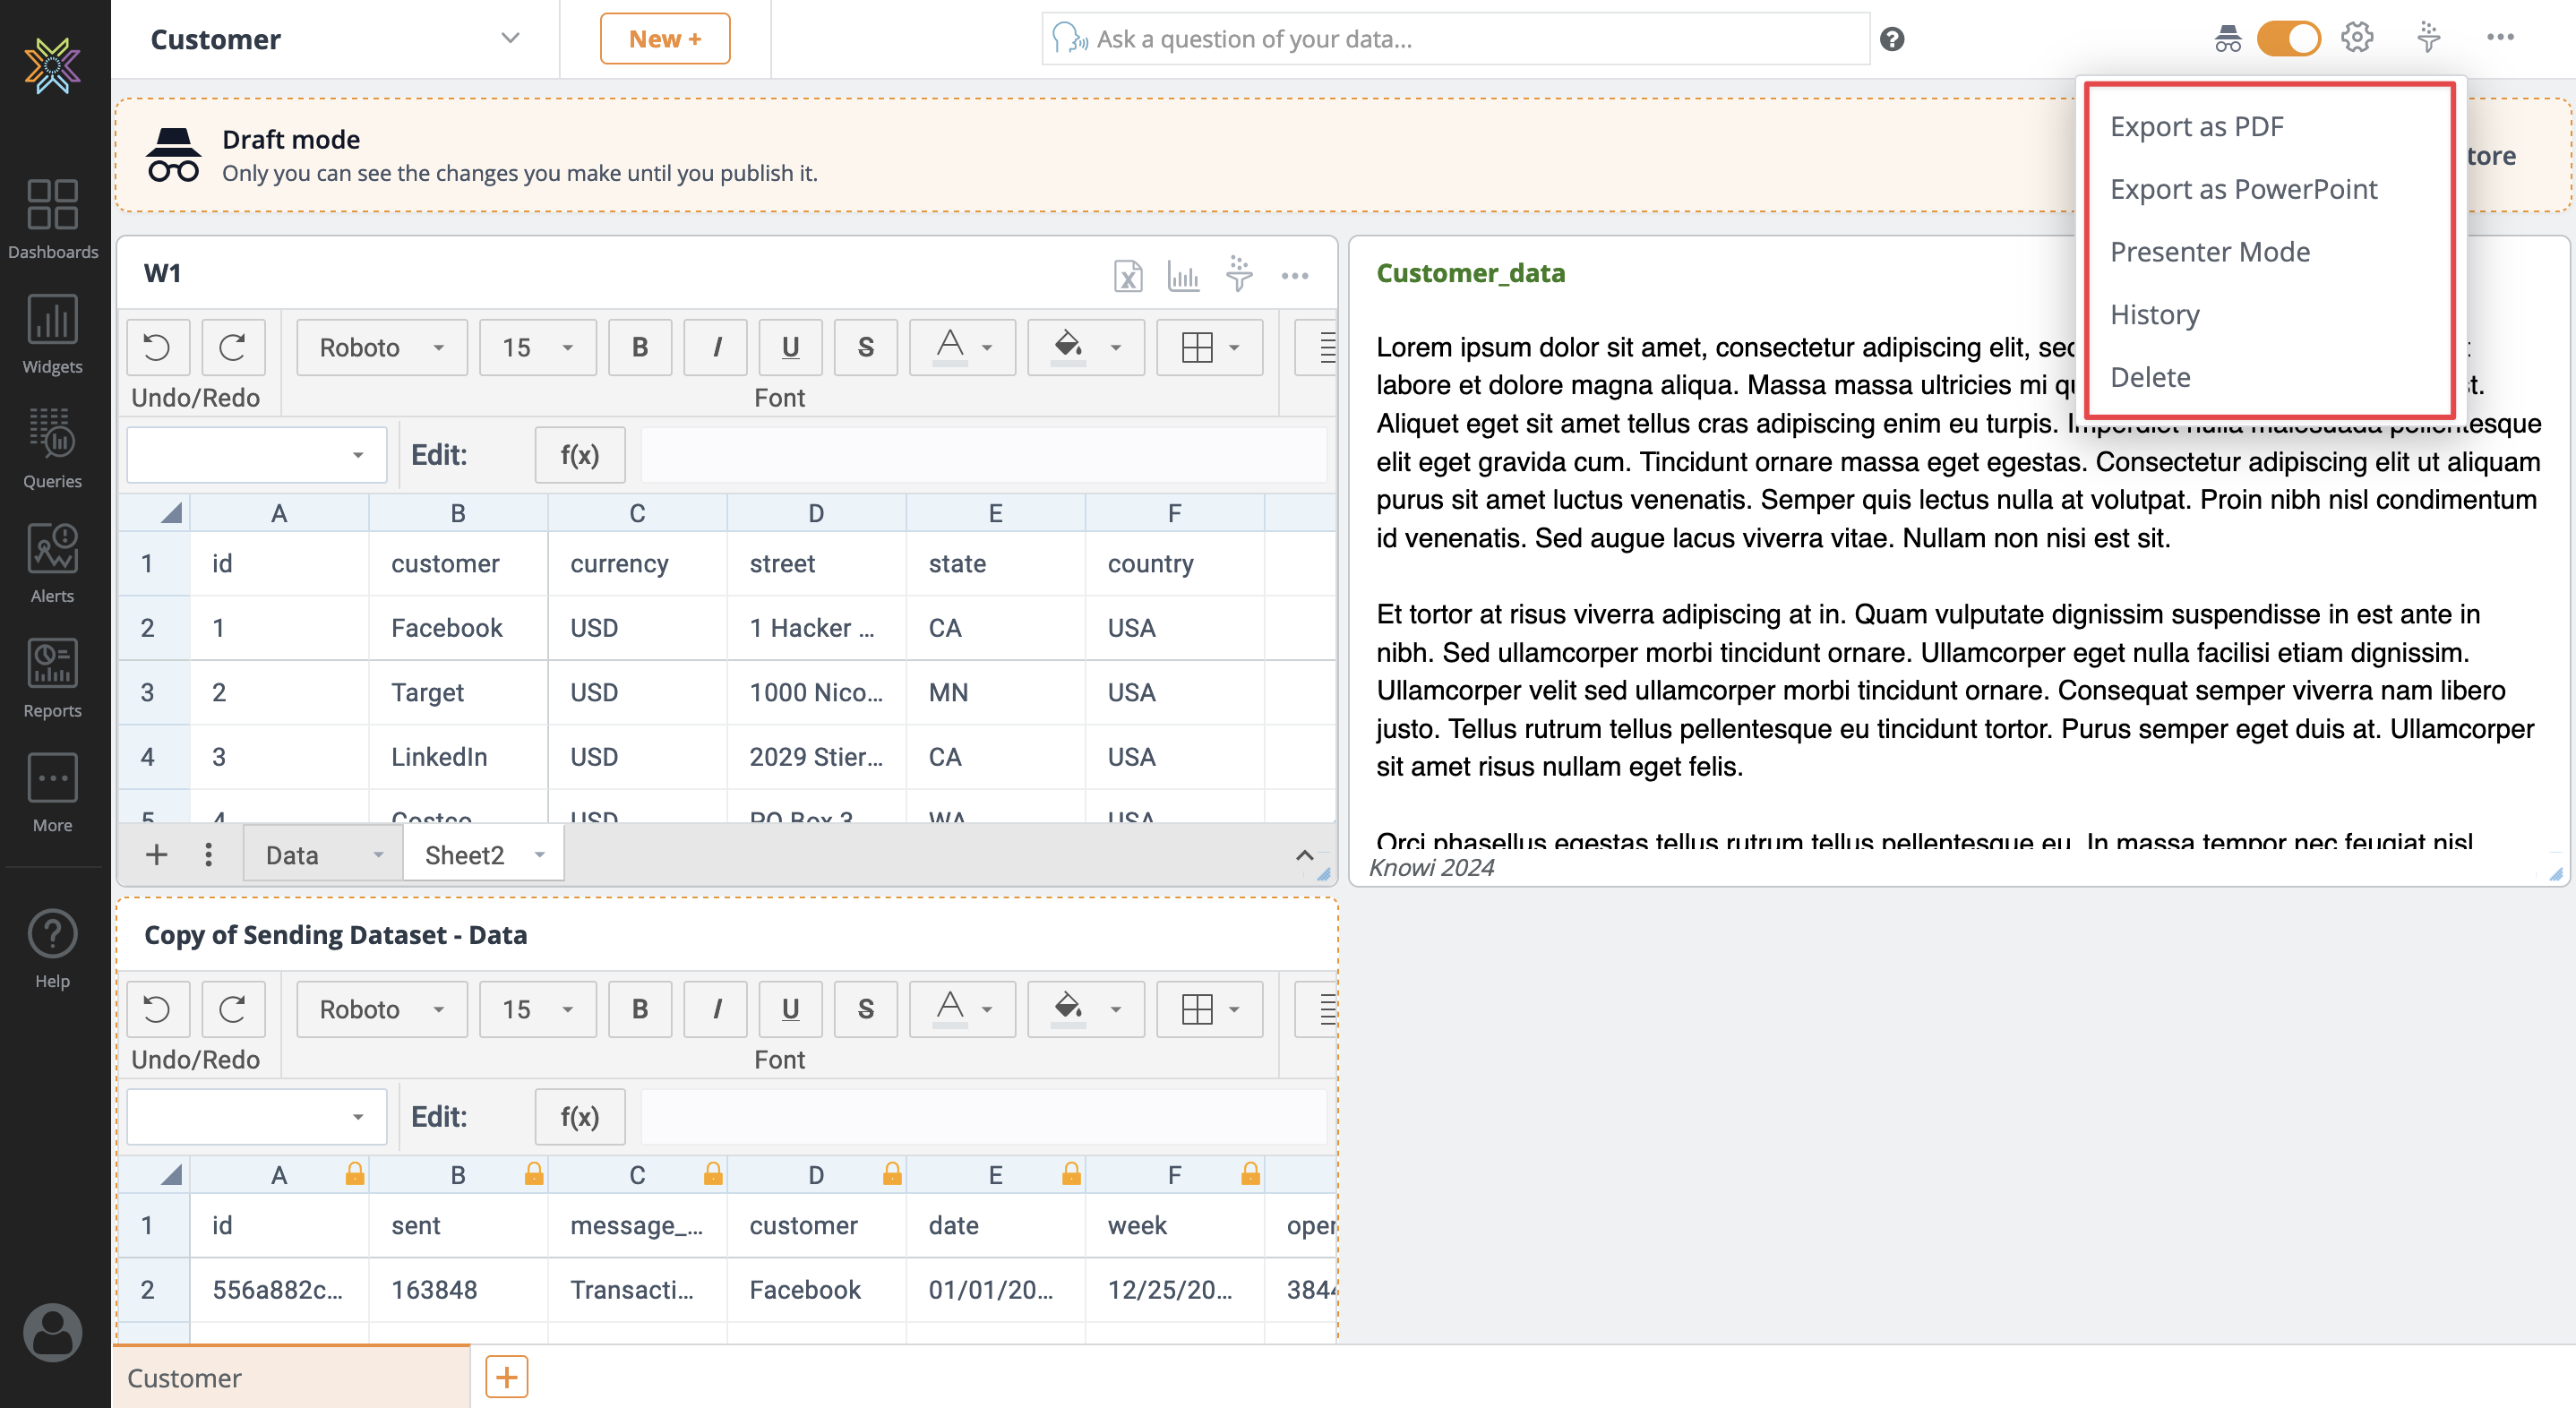Viewport: 2576px width, 1408px height.
Task: Open font size 15 dropdown in W1
Action: (x=537, y=347)
